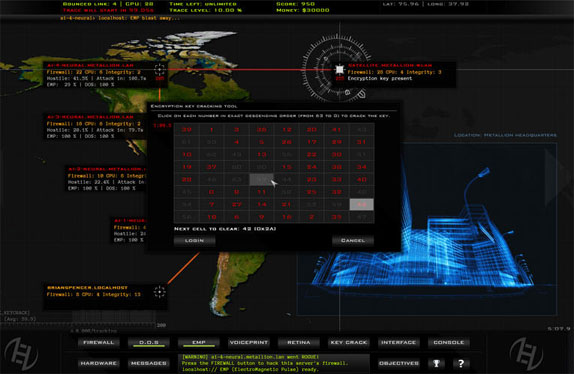Launch the Firewall attack tool

(x=98, y=343)
